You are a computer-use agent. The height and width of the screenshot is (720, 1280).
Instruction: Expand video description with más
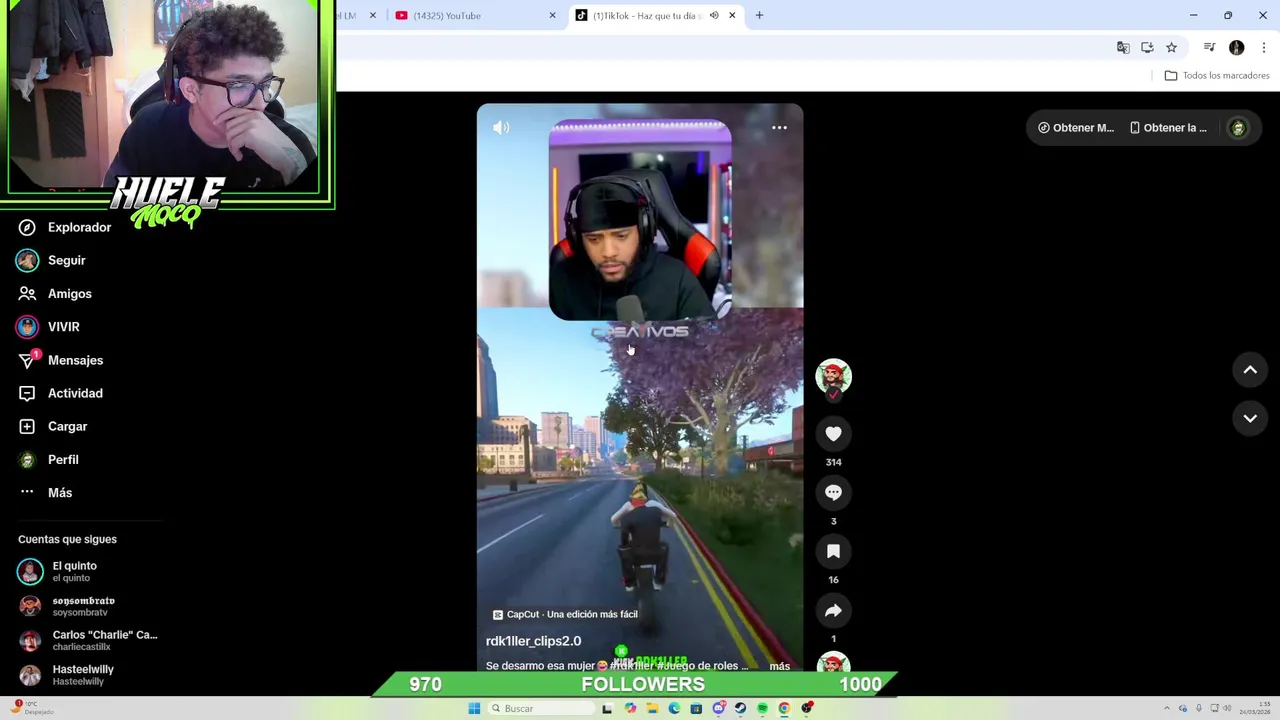(x=780, y=666)
